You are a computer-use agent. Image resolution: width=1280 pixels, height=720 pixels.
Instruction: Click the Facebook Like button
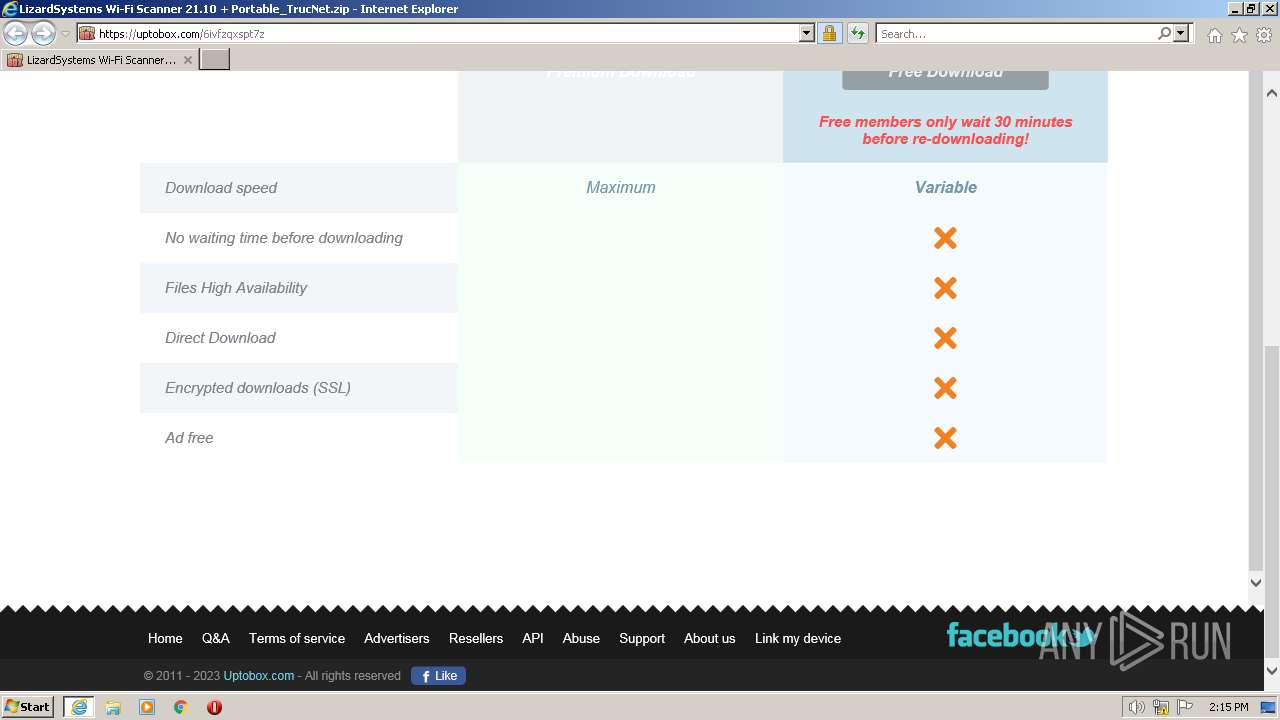coord(438,676)
